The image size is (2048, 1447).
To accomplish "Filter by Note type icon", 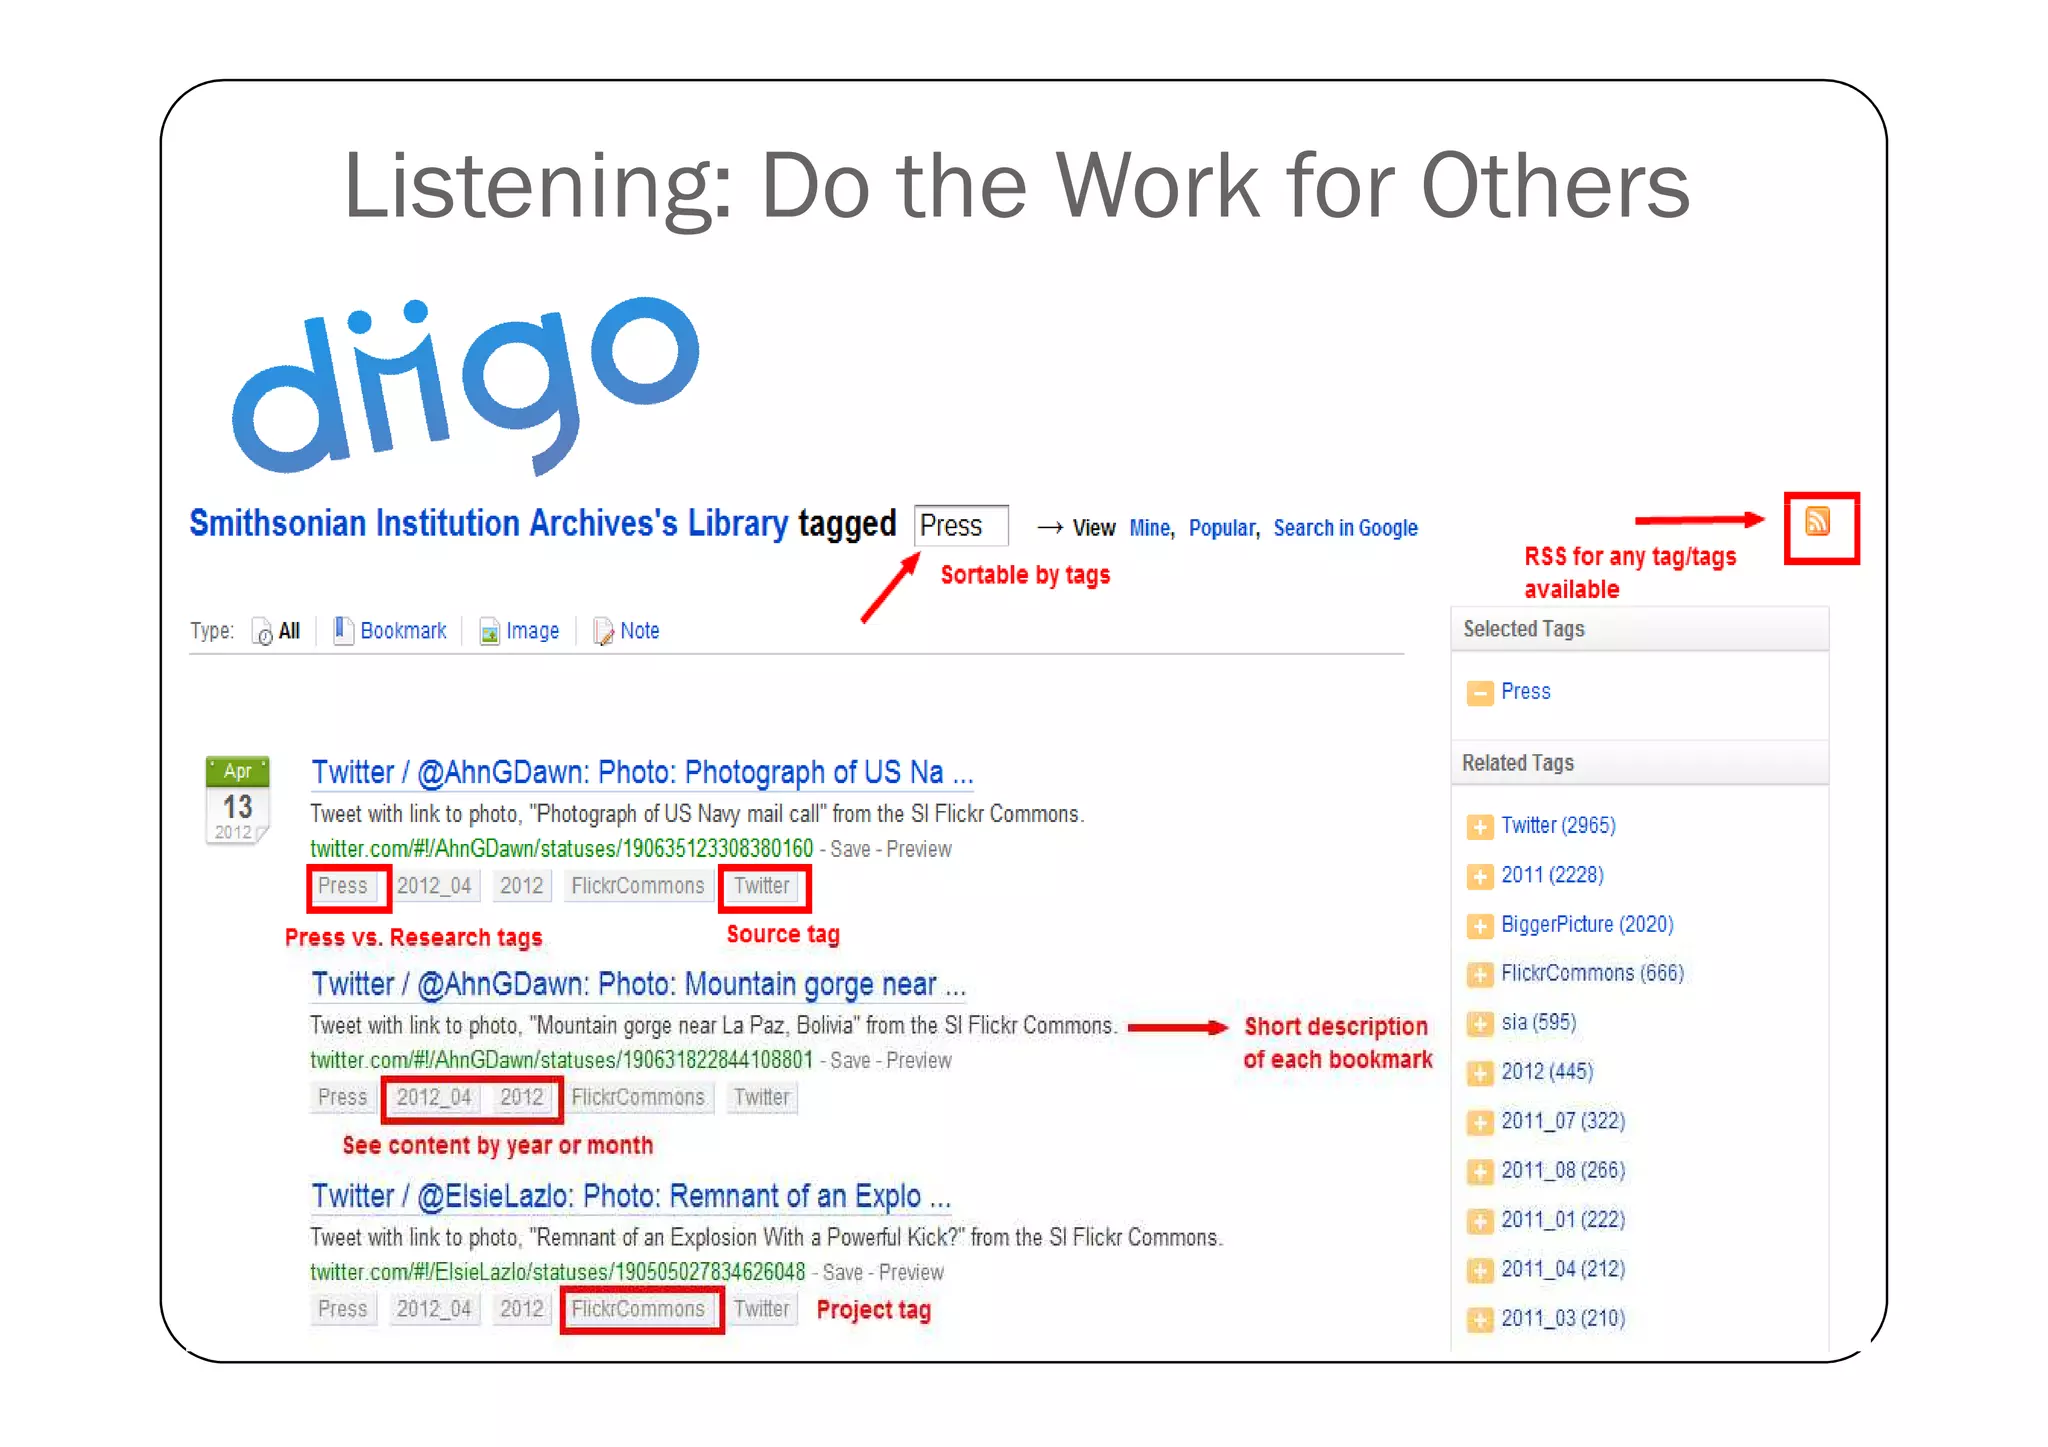I will pyautogui.click(x=603, y=631).
